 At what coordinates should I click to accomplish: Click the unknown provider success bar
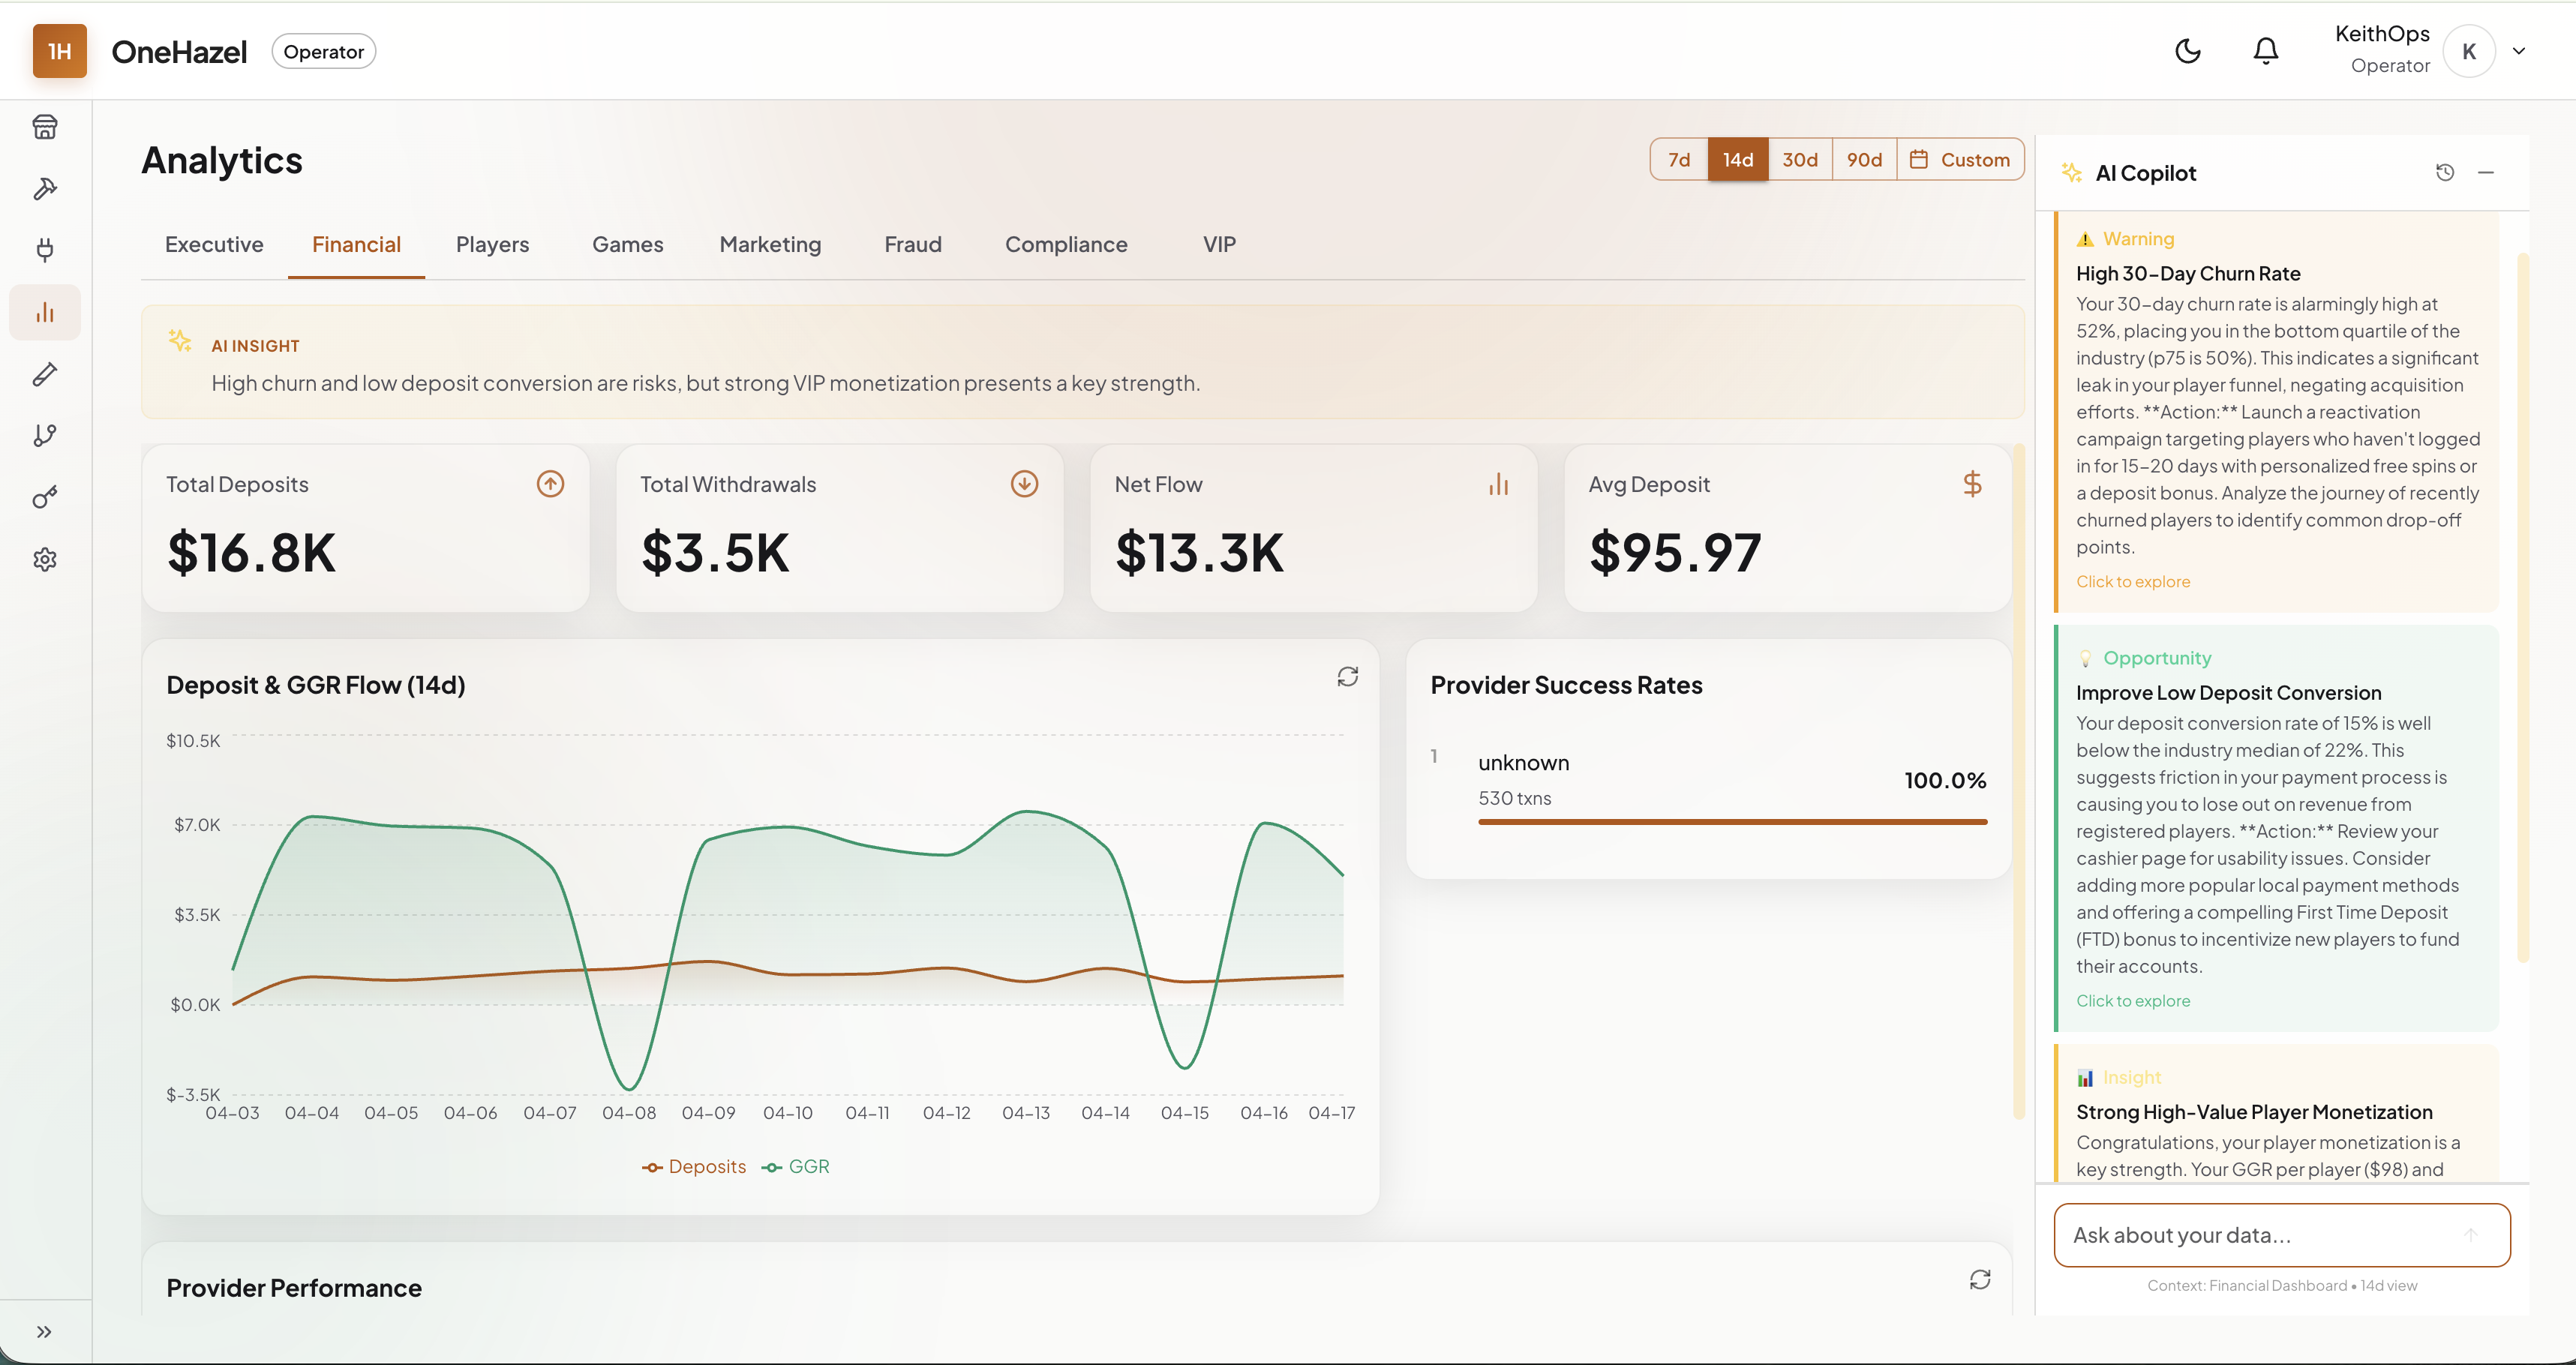point(1732,822)
